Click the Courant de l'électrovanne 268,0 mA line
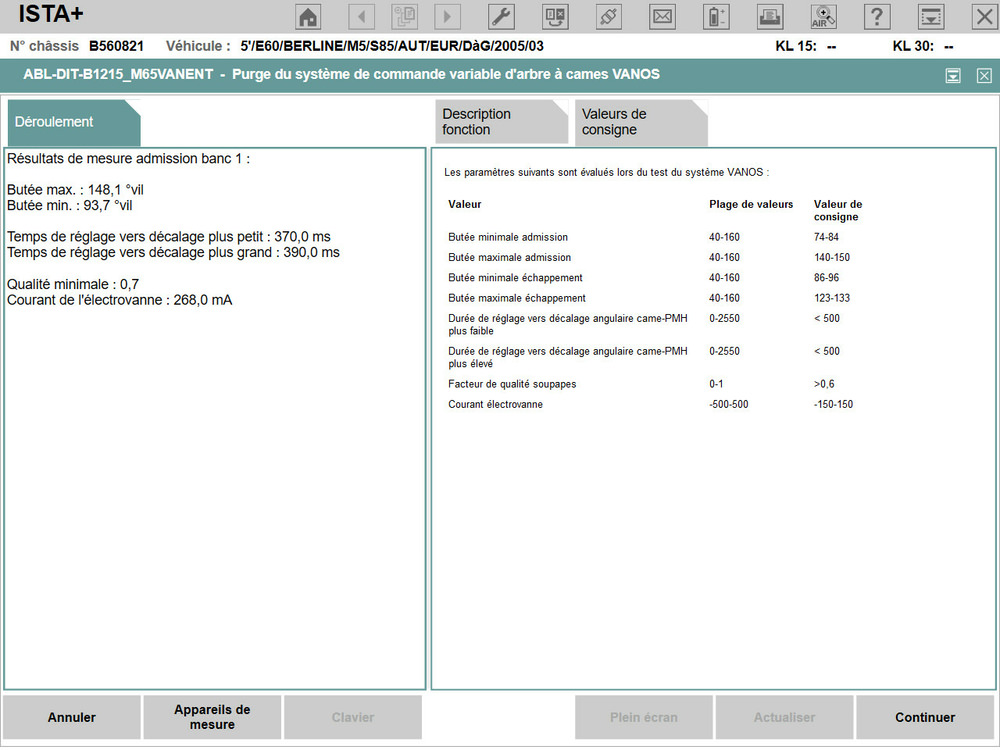The height and width of the screenshot is (750, 1000). [119, 300]
